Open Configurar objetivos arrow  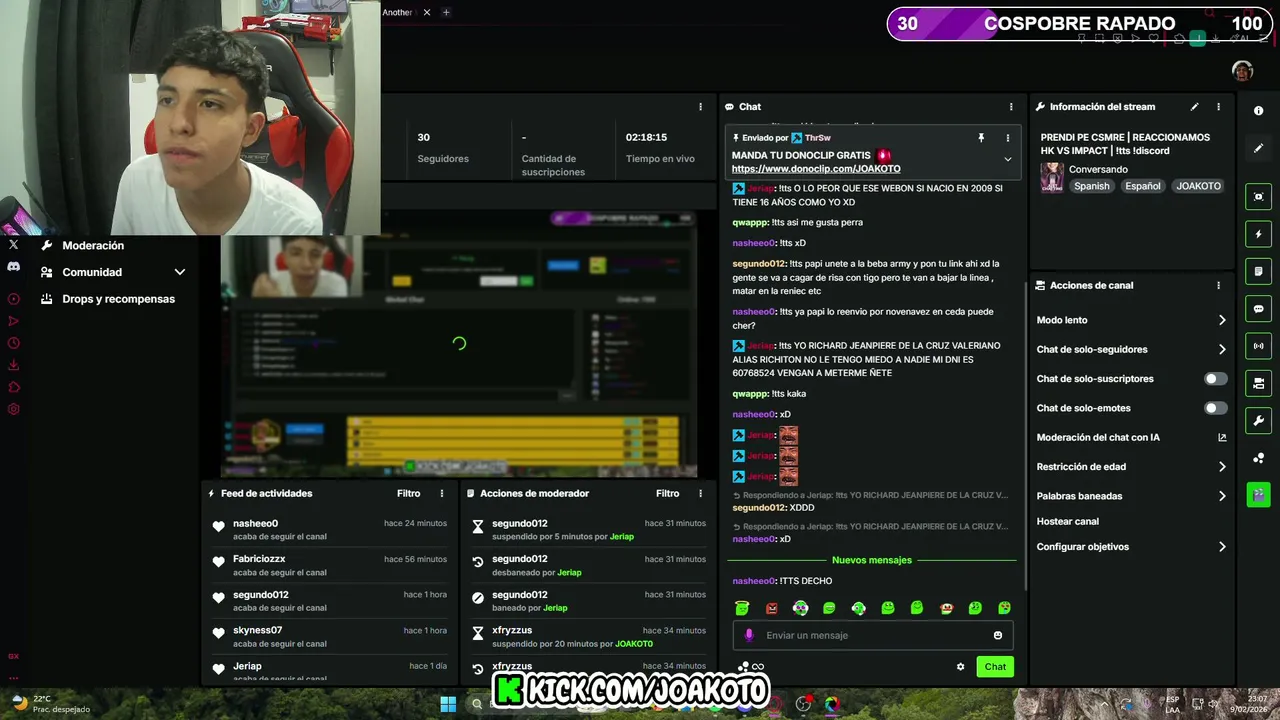point(1221,547)
